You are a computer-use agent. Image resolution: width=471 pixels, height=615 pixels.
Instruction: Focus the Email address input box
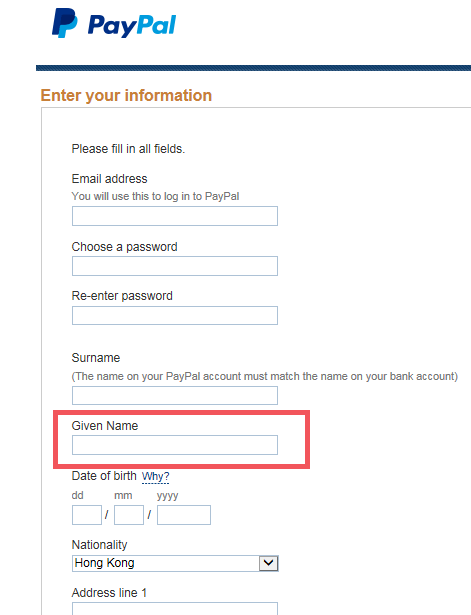pyautogui.click(x=175, y=216)
